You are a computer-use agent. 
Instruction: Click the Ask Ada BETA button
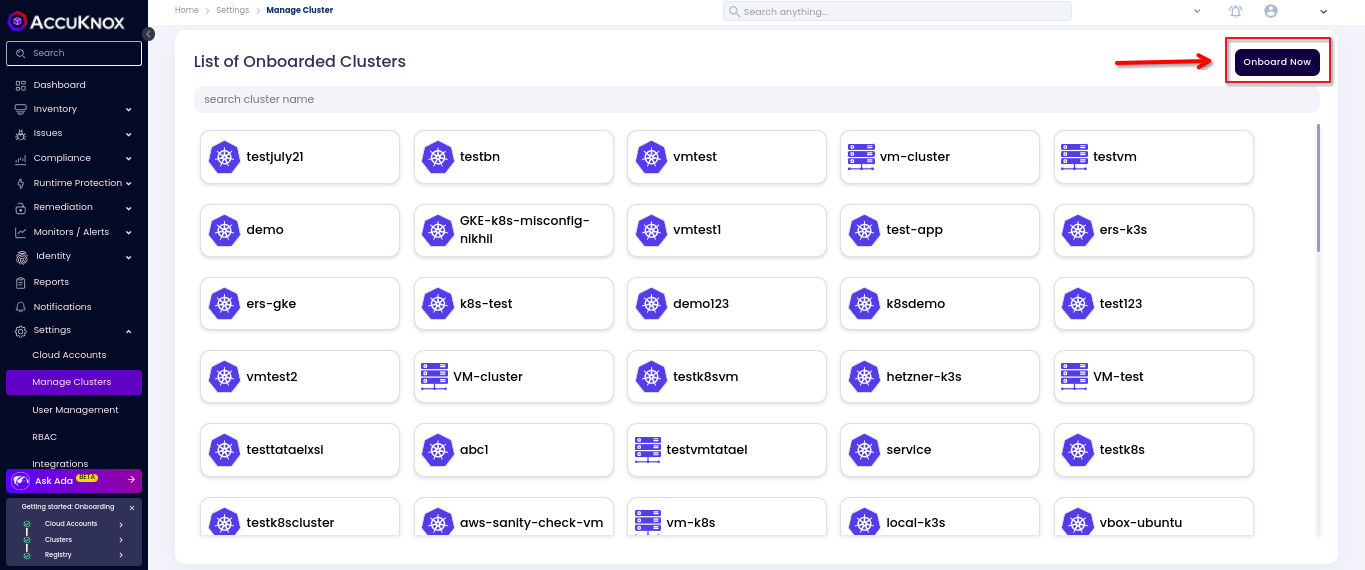coord(73,481)
